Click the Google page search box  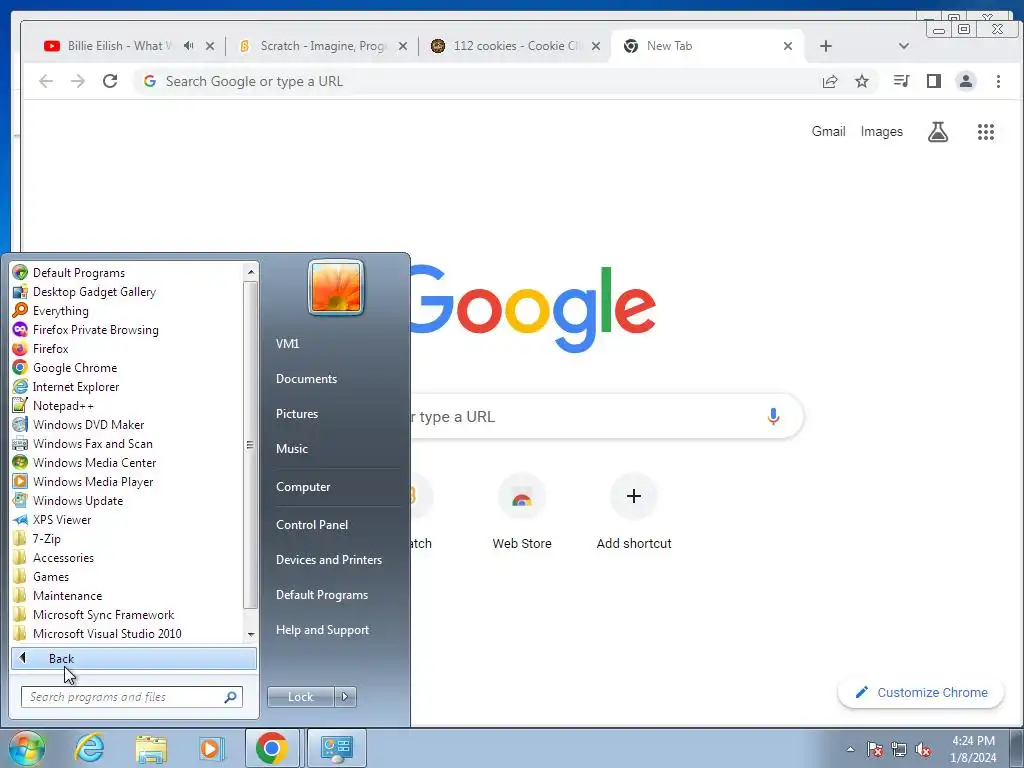(606, 417)
